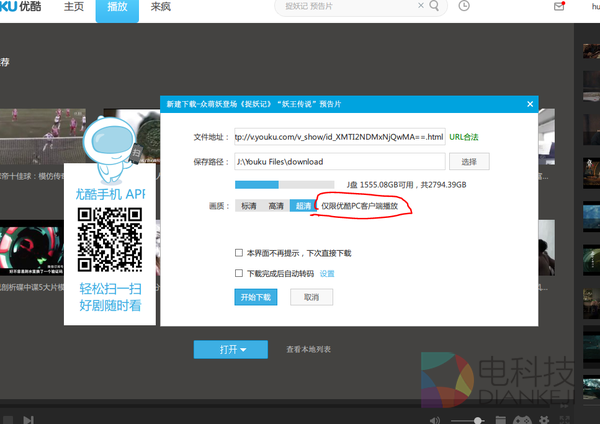Click the 查看本地列表 link
This screenshot has width=600, height=424.
point(308,349)
